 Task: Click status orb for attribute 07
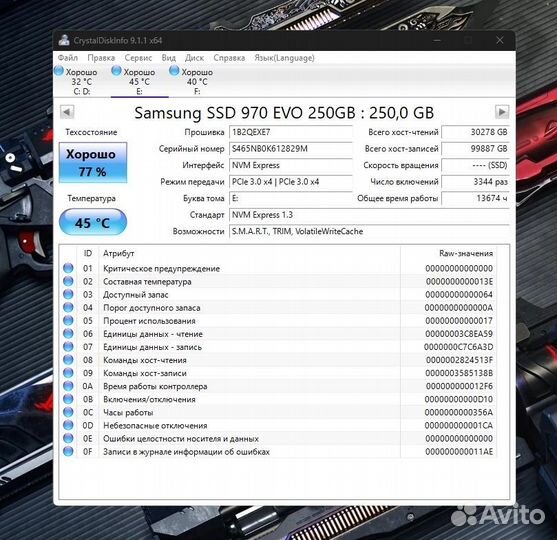tap(68, 347)
